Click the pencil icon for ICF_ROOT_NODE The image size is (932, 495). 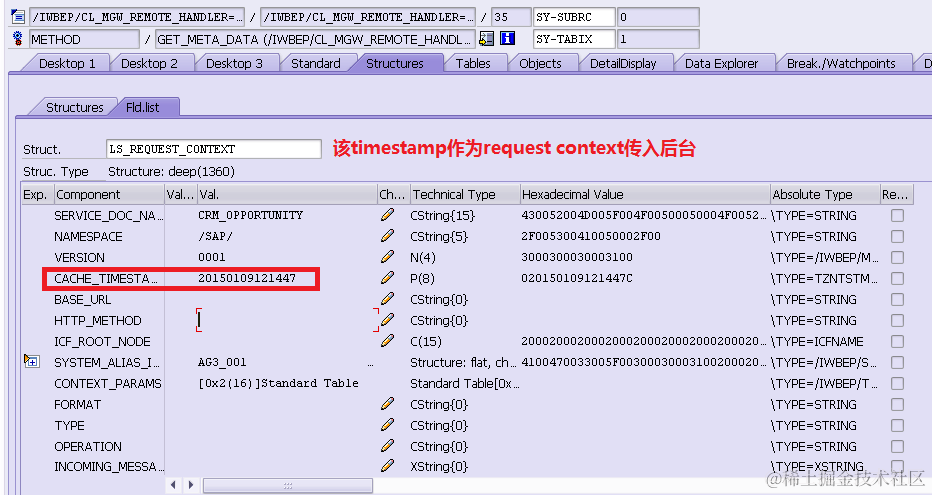click(x=388, y=341)
